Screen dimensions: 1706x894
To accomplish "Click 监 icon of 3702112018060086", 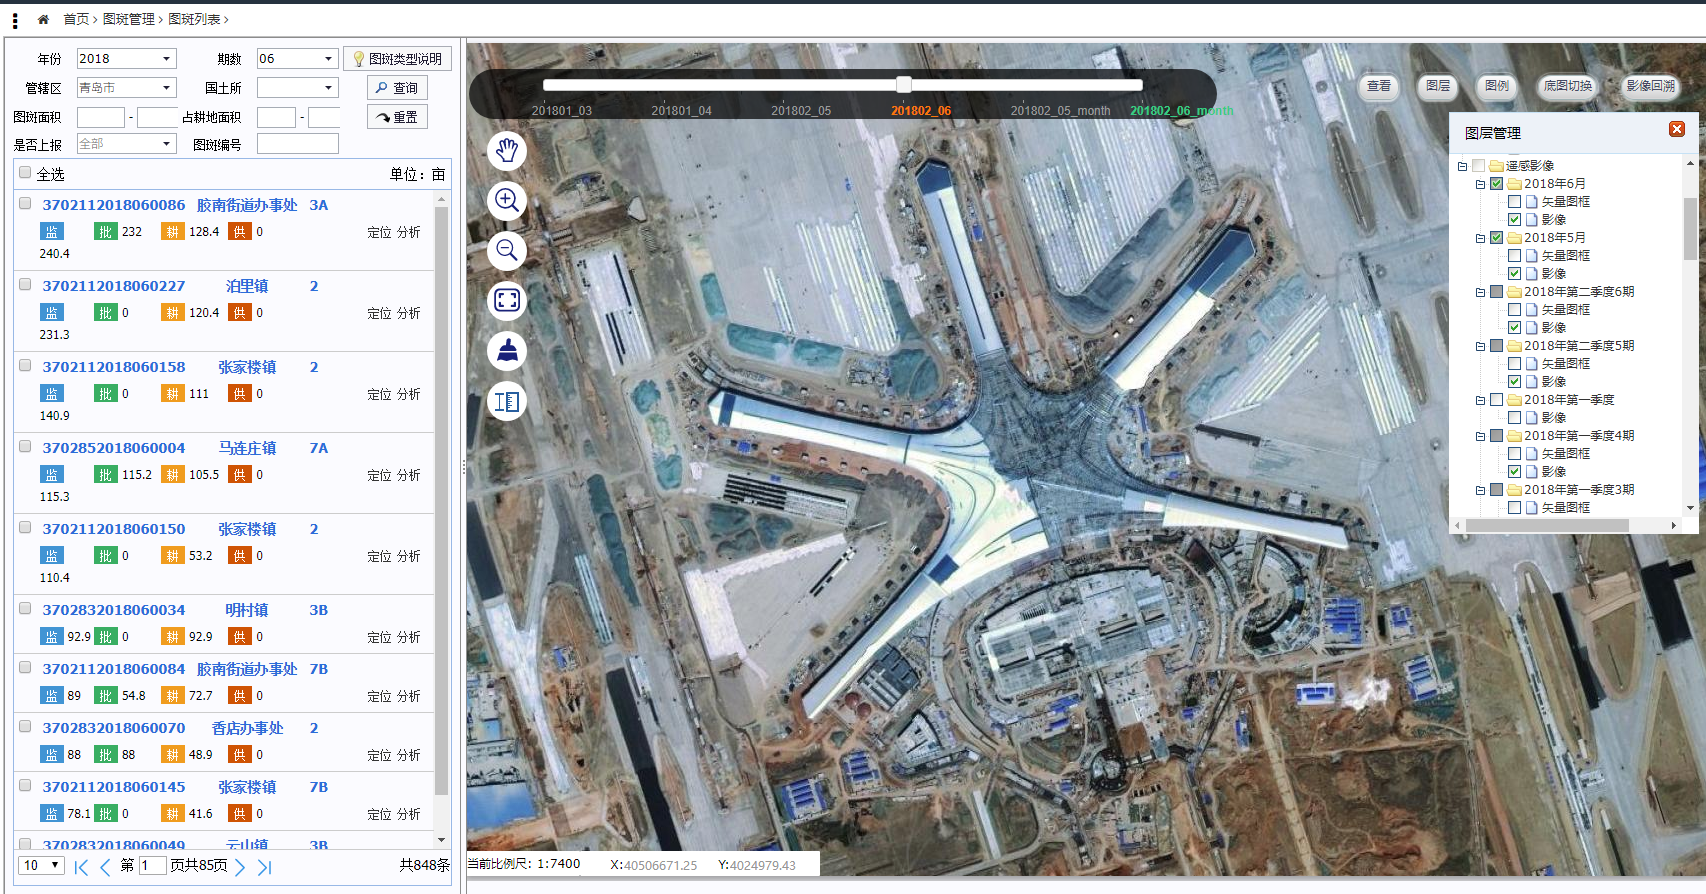I will tap(52, 231).
